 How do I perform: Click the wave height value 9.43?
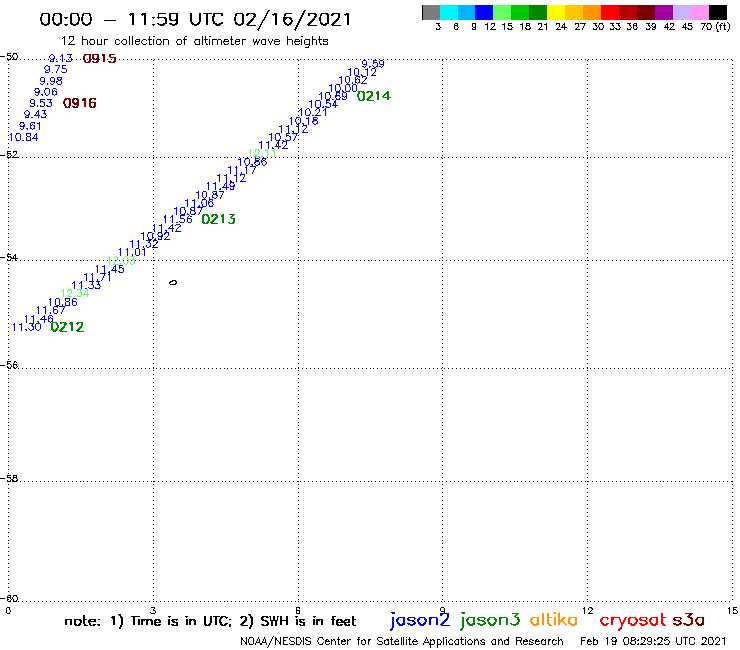(x=35, y=114)
